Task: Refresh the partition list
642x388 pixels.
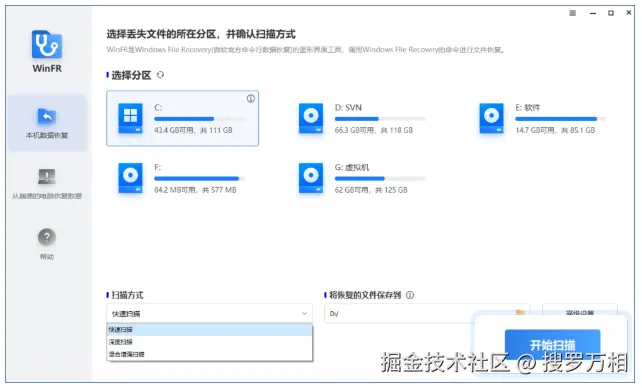Action: tap(160, 75)
